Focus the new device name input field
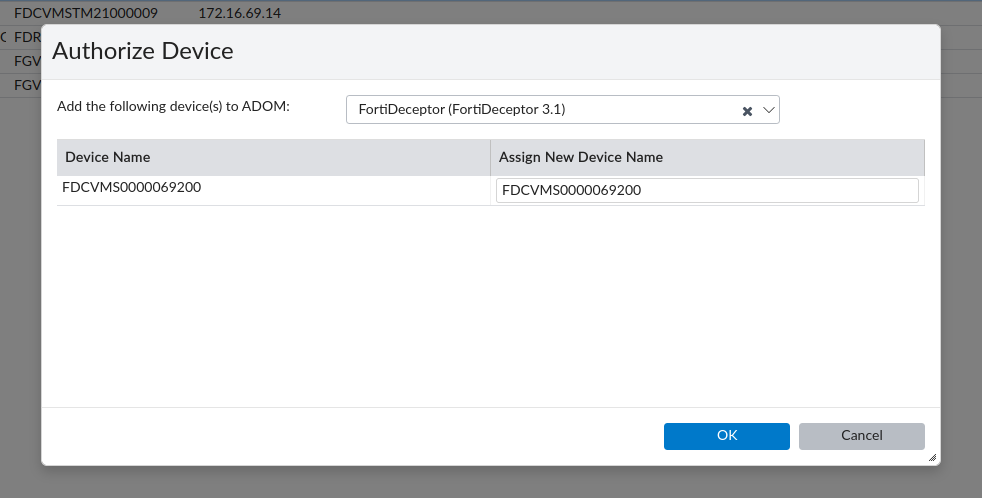 (x=706, y=190)
